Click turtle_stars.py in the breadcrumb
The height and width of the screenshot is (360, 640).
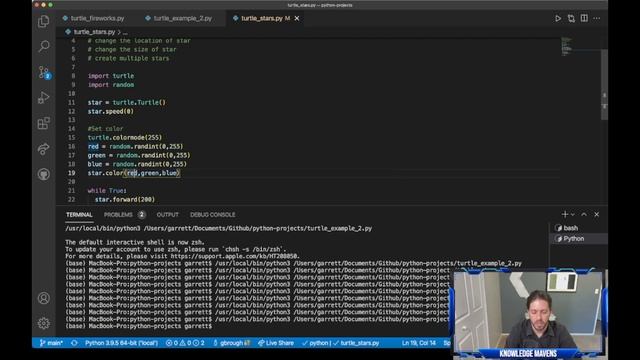pyautogui.click(x=94, y=32)
